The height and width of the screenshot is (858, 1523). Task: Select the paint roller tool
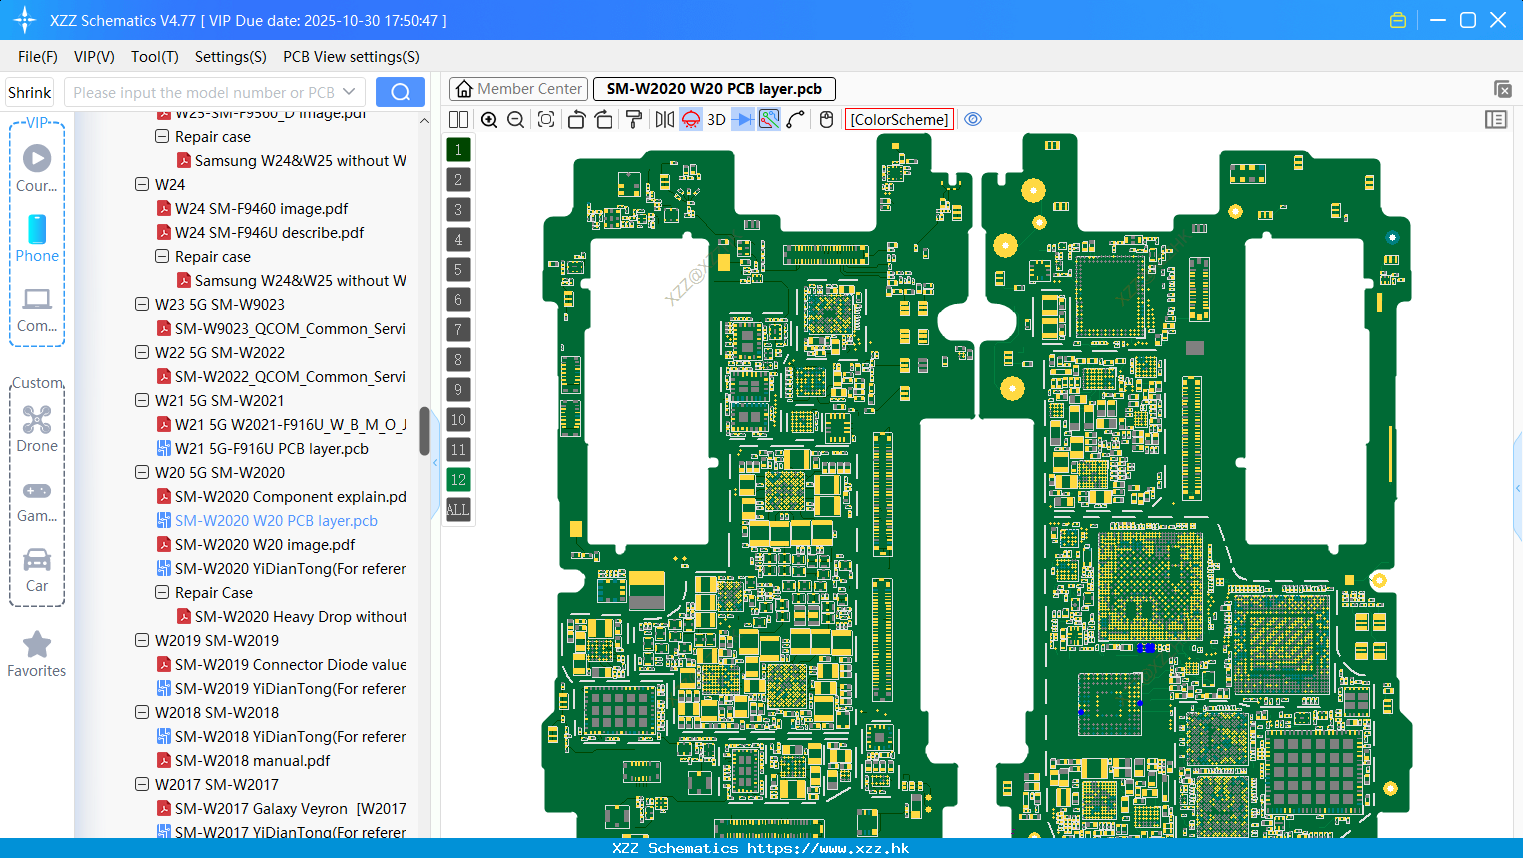coord(634,119)
